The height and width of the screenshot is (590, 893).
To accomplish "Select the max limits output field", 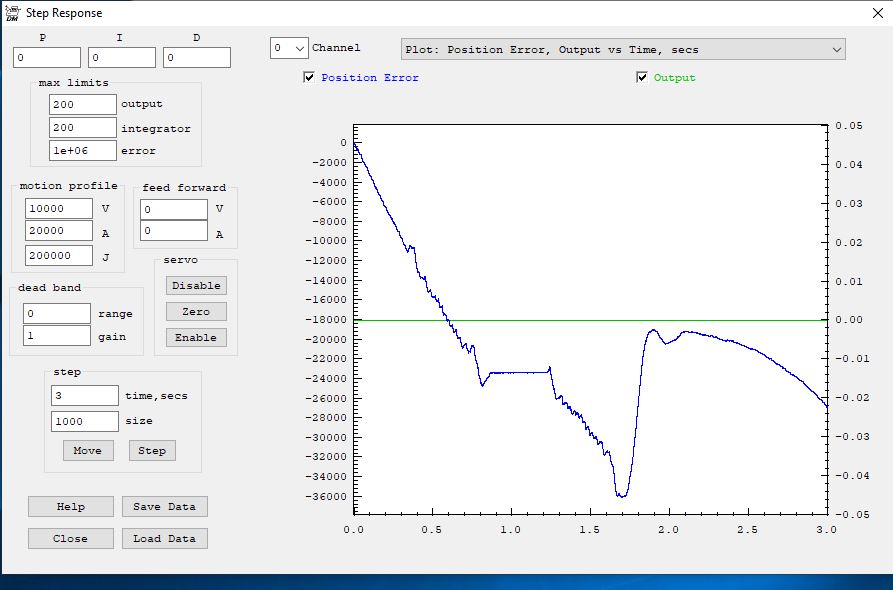I will pyautogui.click(x=83, y=104).
